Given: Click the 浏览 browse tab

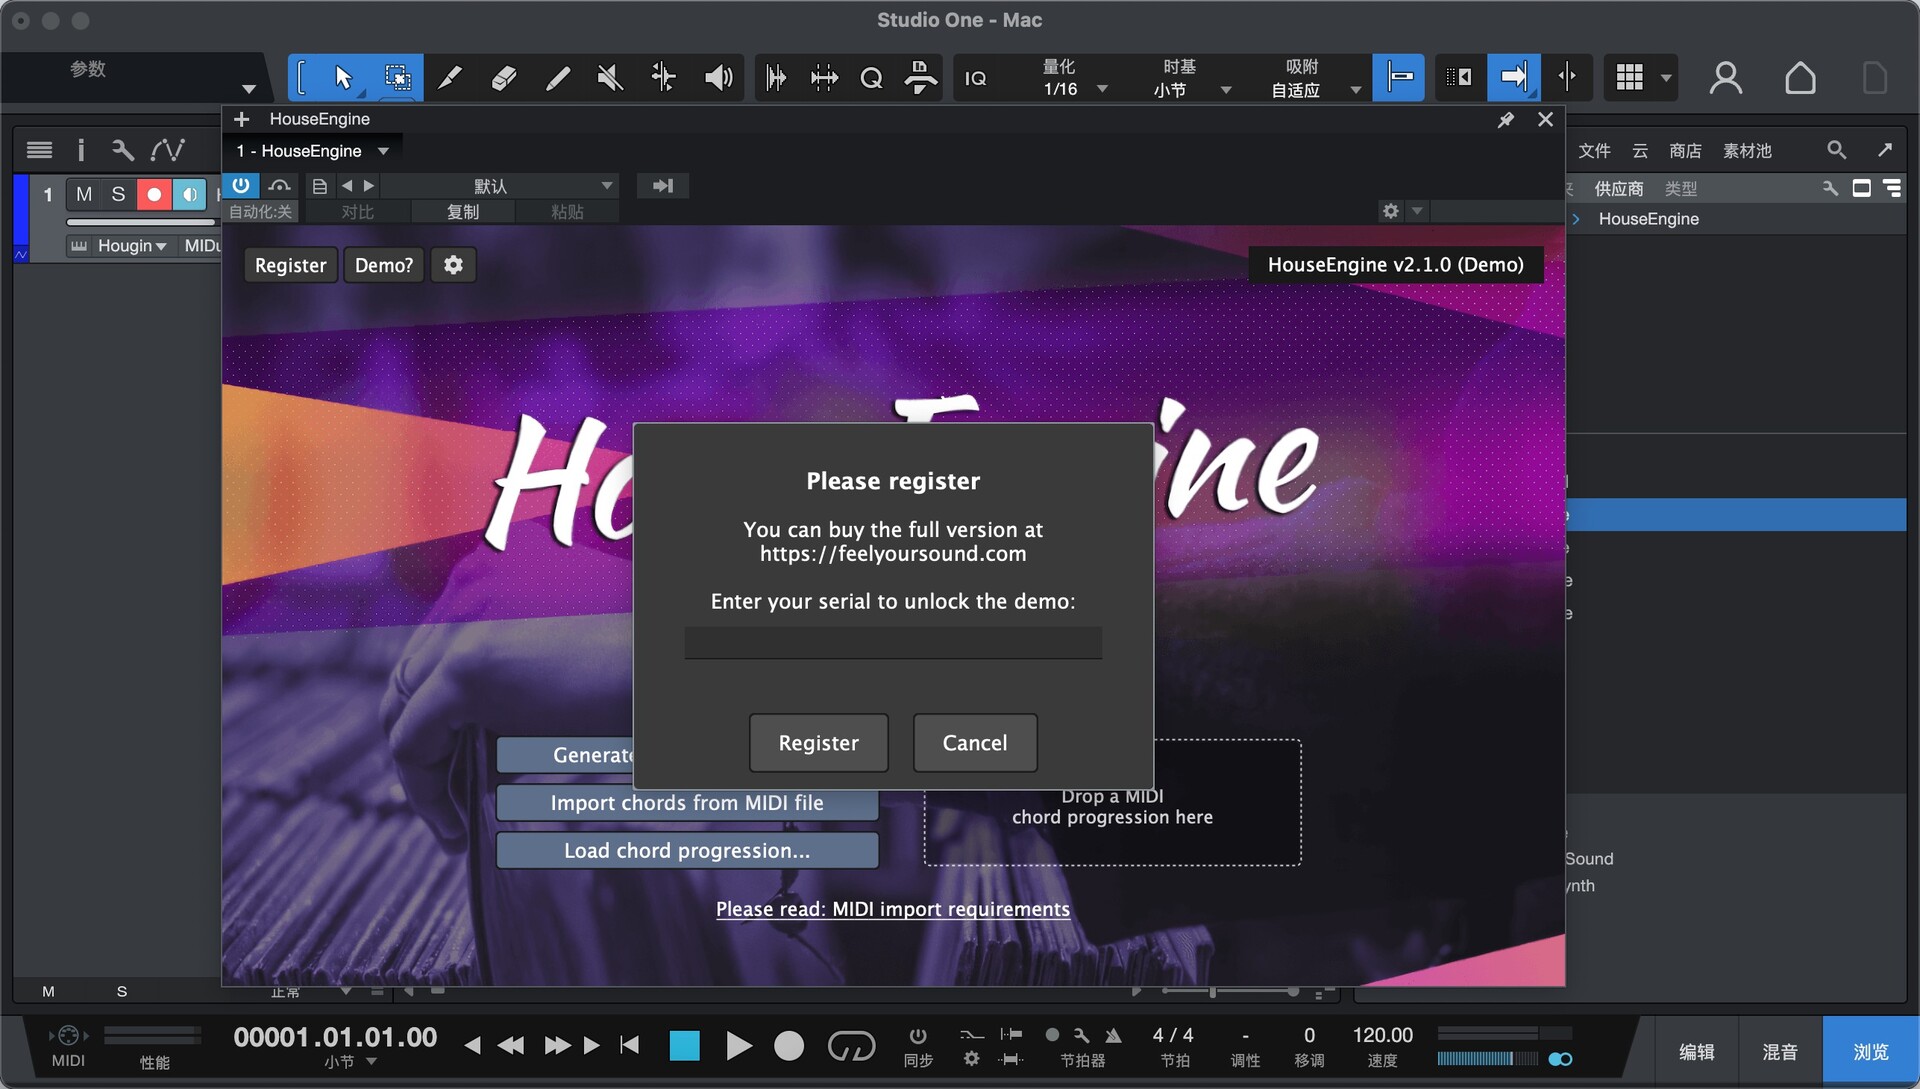Looking at the screenshot, I should click(1871, 1052).
